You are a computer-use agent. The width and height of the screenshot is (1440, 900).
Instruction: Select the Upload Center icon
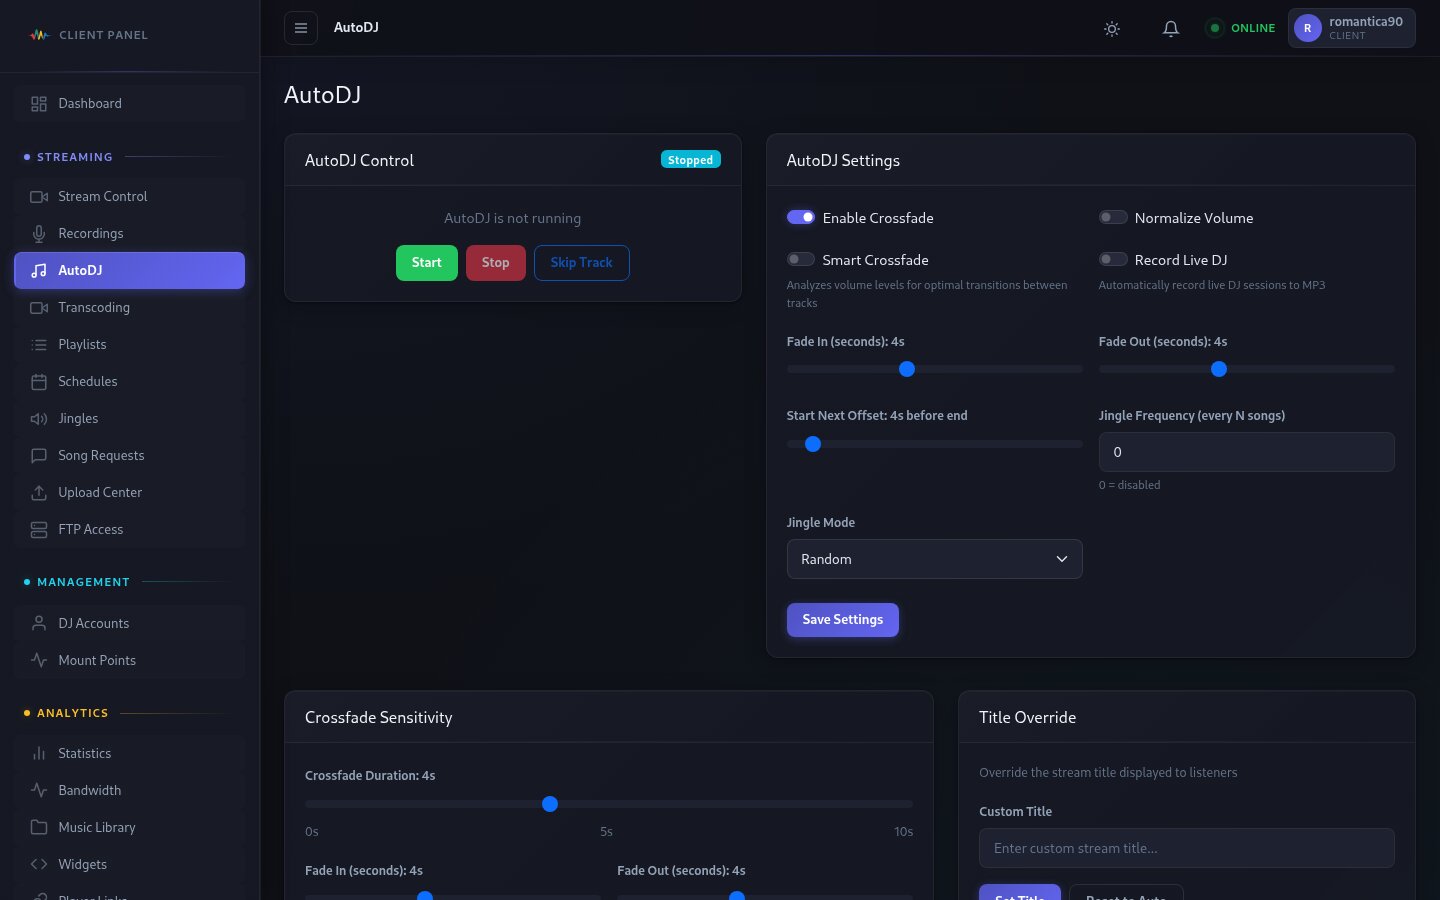[x=39, y=492]
